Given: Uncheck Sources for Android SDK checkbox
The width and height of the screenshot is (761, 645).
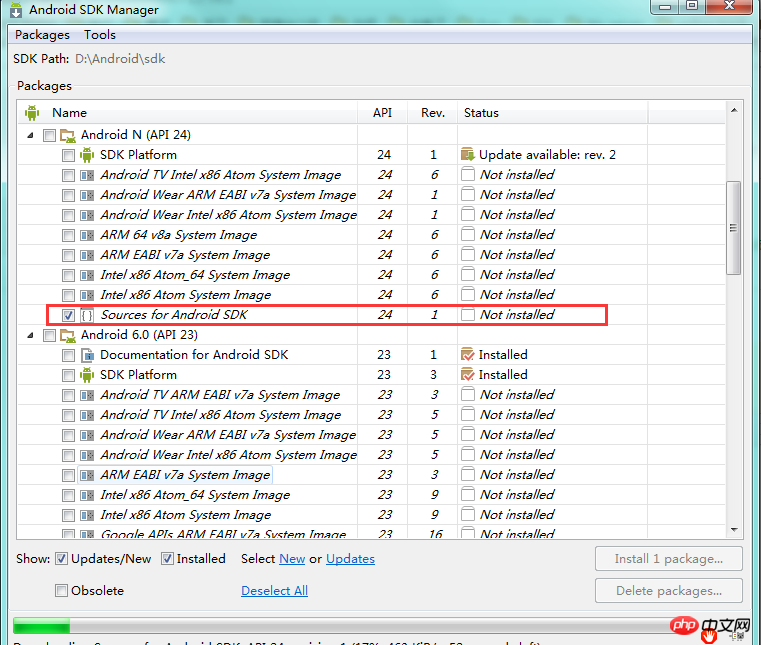Looking at the screenshot, I should click(68, 315).
